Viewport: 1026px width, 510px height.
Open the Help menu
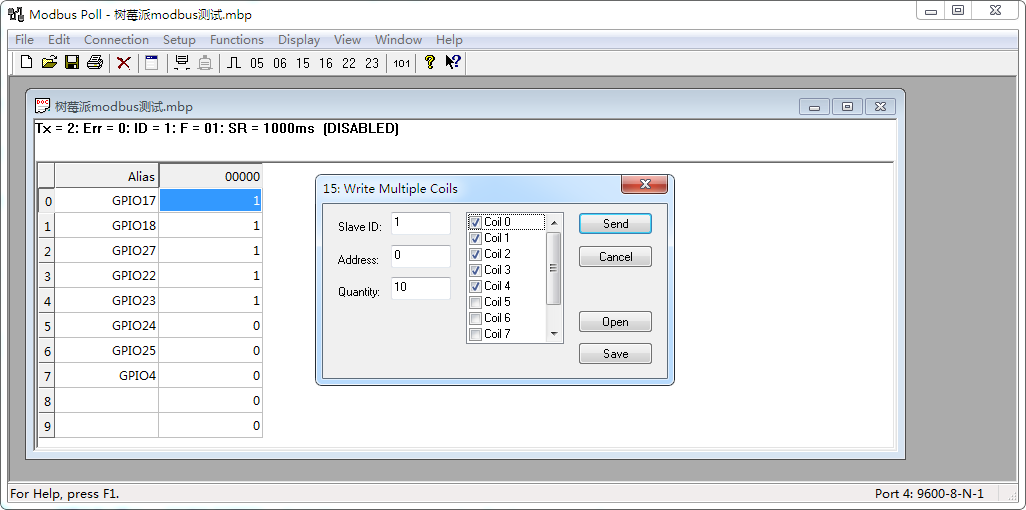450,39
